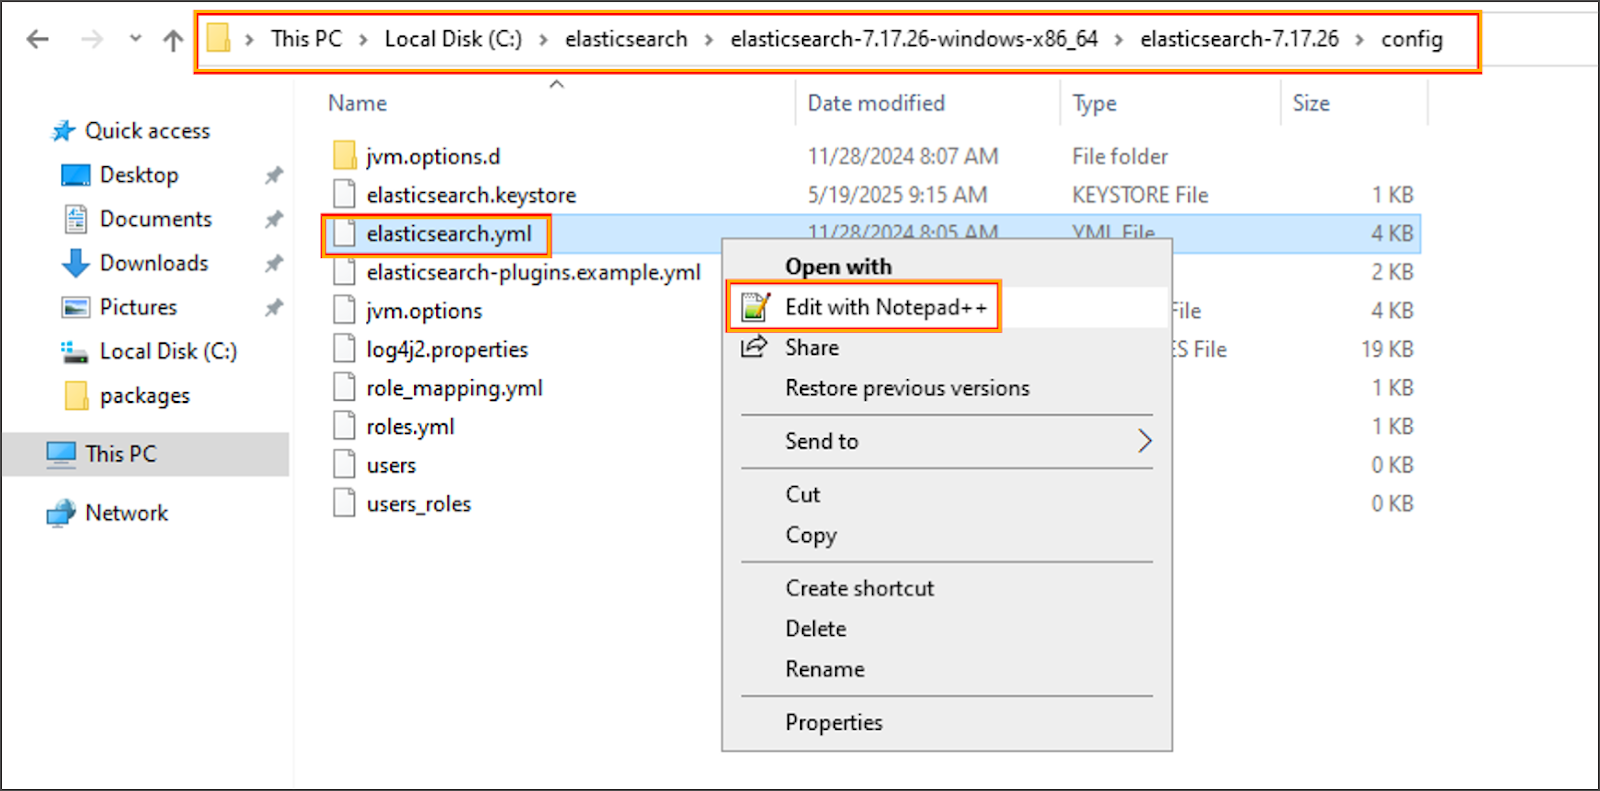The height and width of the screenshot is (791, 1600).
Task: Choose Restore previous versions
Action: [906, 388]
